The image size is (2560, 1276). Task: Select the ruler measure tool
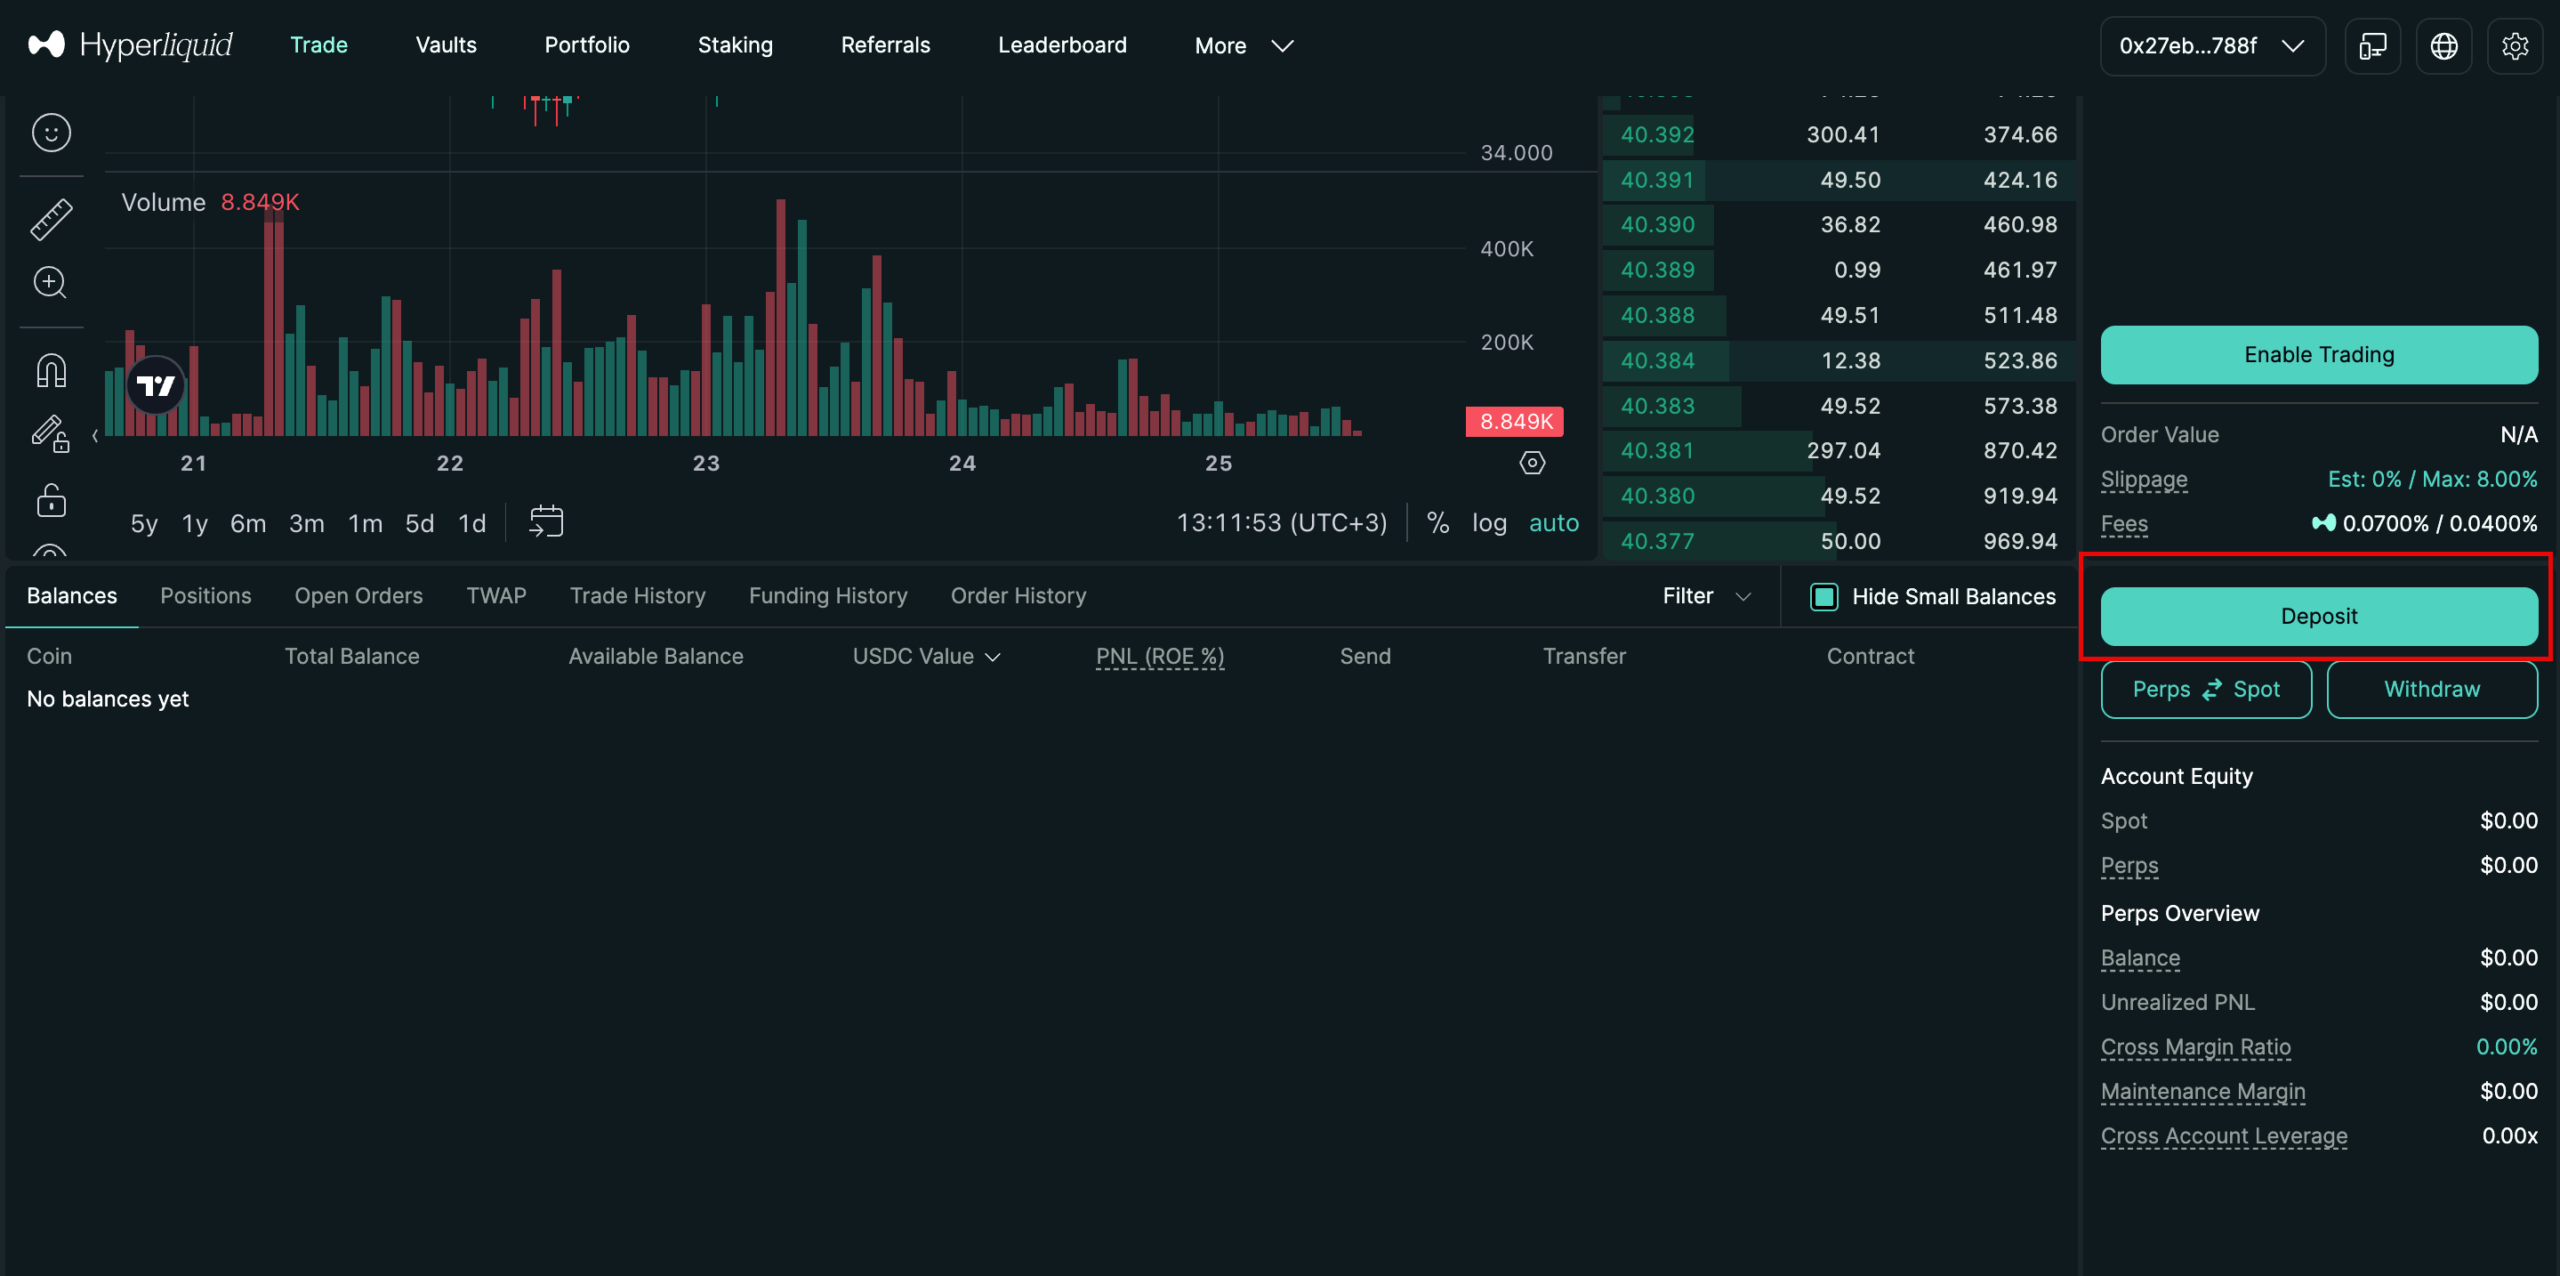51,219
